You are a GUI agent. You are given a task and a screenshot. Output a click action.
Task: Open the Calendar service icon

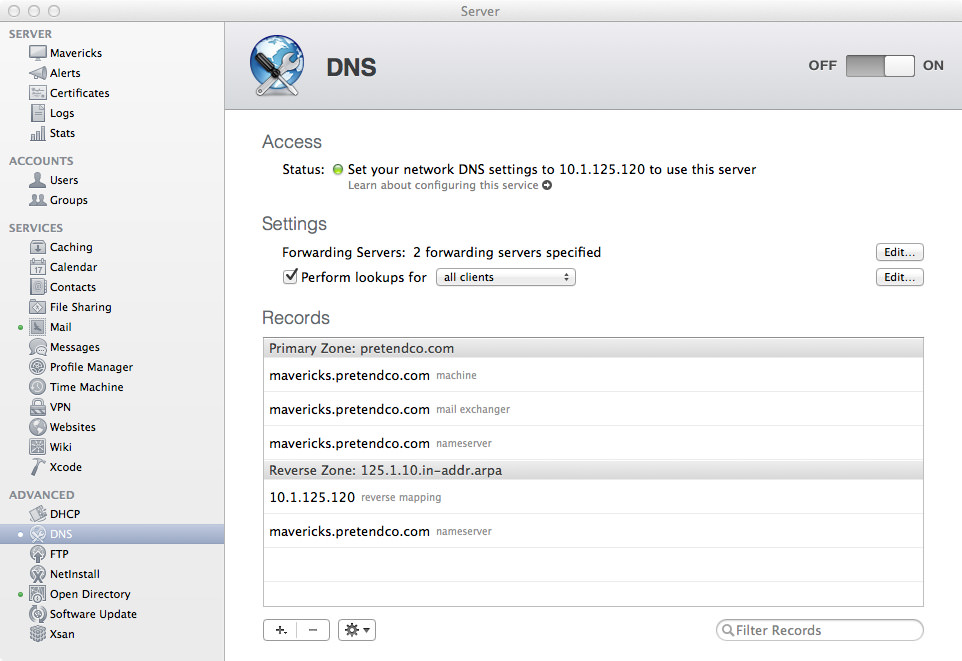coord(37,267)
